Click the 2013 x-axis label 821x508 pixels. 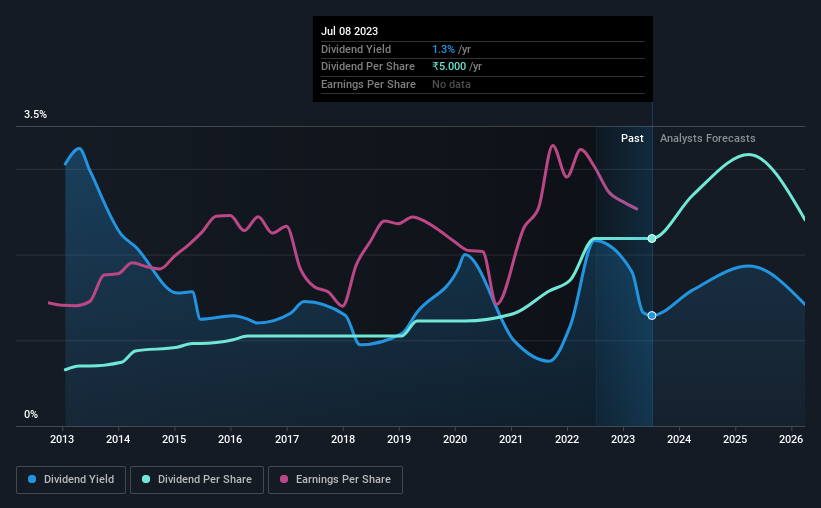pos(62,439)
